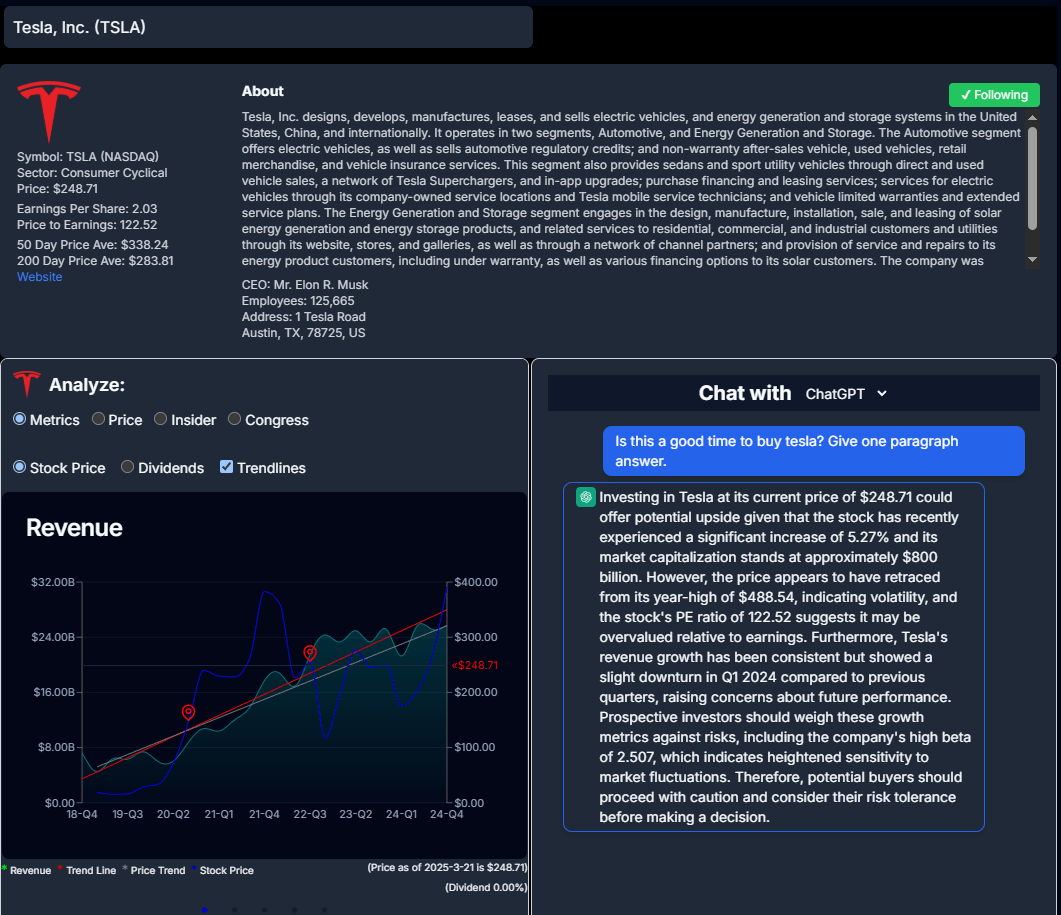Image resolution: width=1061 pixels, height=915 pixels.
Task: Click the 'Price to Earnings: 122.52' text
Action: point(87,225)
